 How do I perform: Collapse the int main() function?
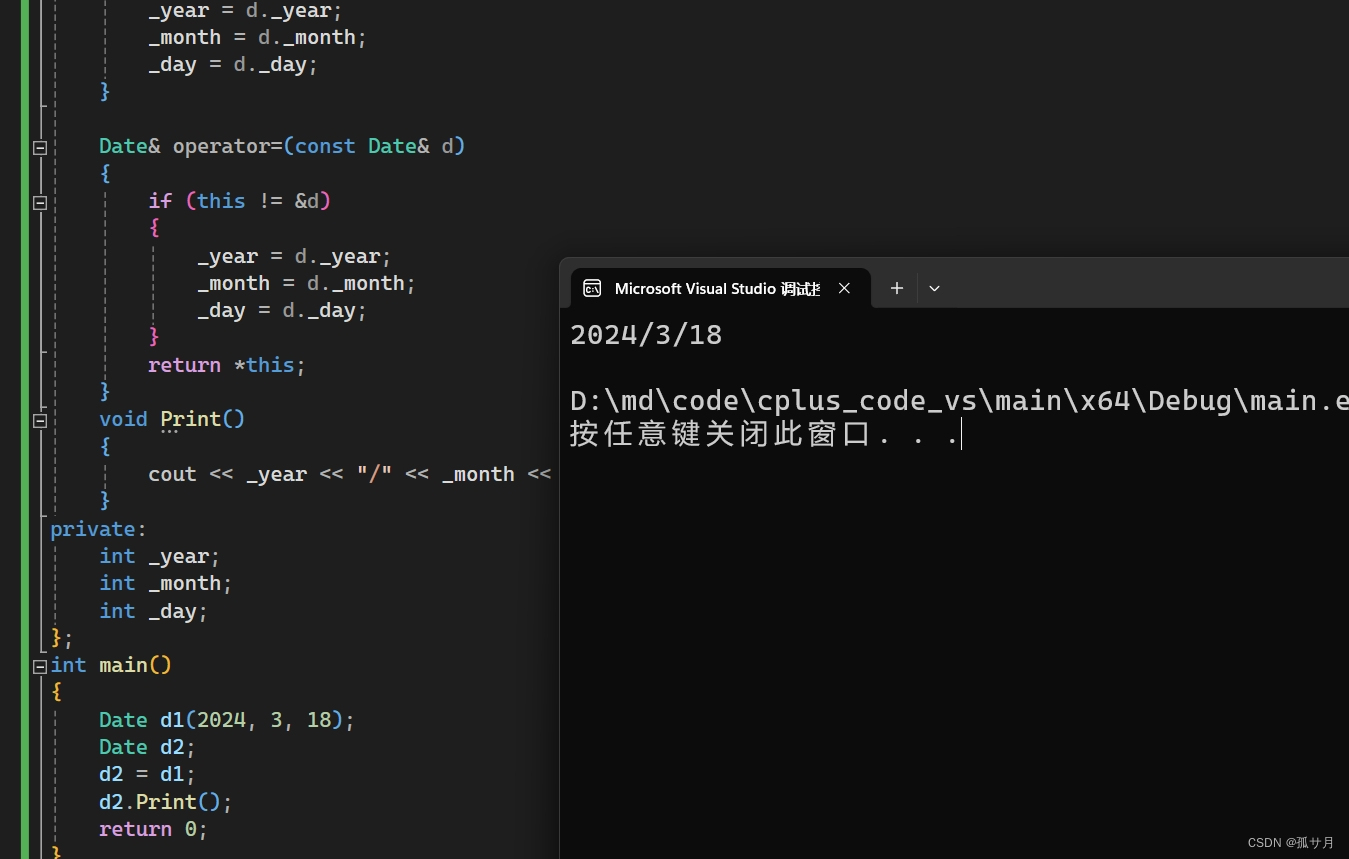pyautogui.click(x=40, y=666)
